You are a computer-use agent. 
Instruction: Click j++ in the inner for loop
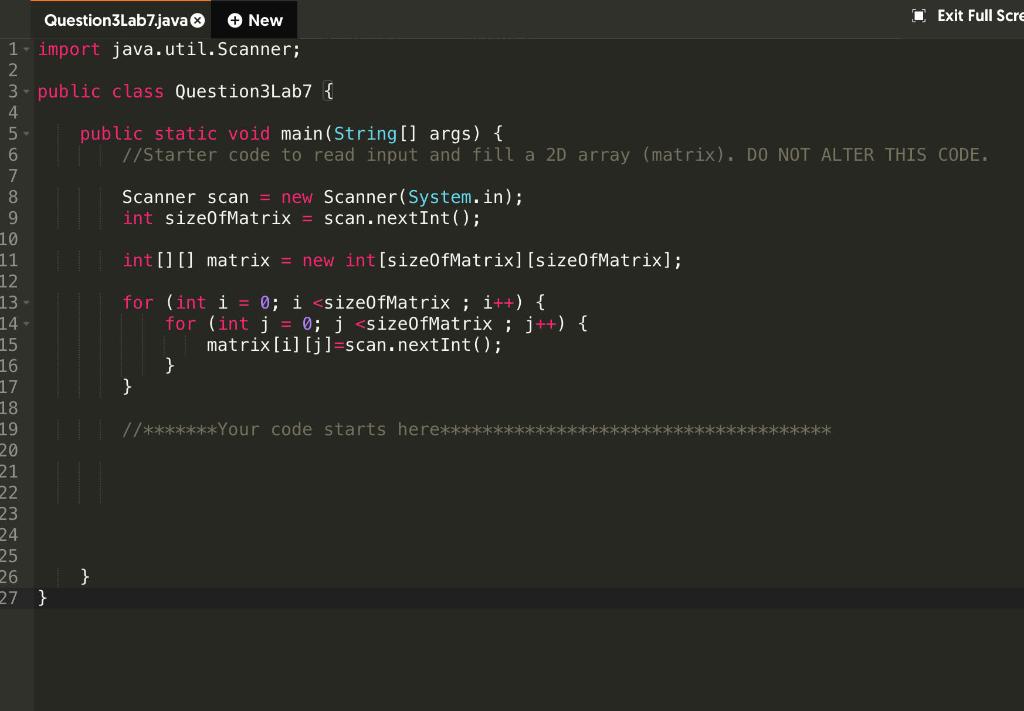pos(541,324)
